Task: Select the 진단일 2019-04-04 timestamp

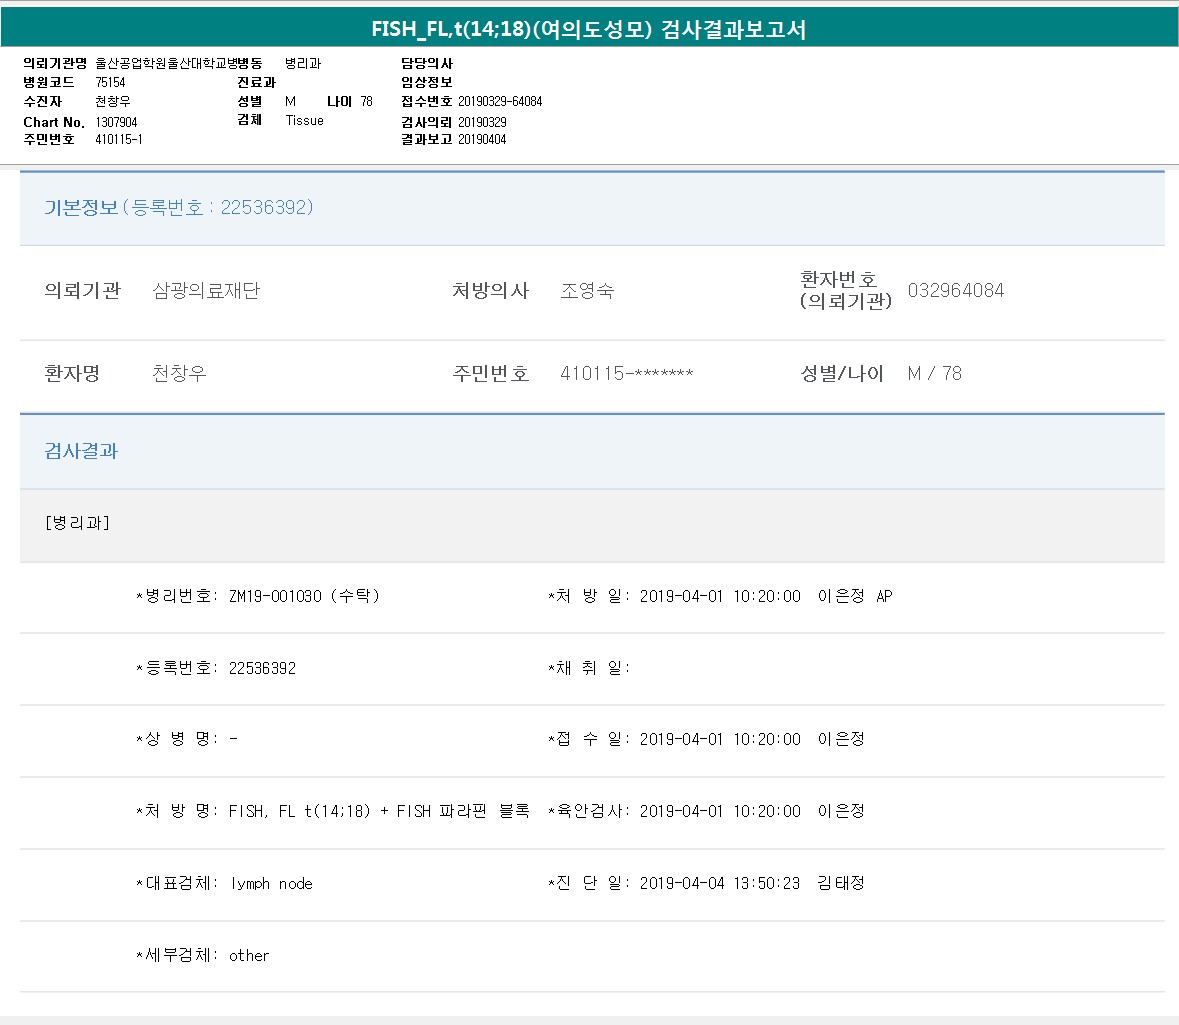Action: (720, 884)
